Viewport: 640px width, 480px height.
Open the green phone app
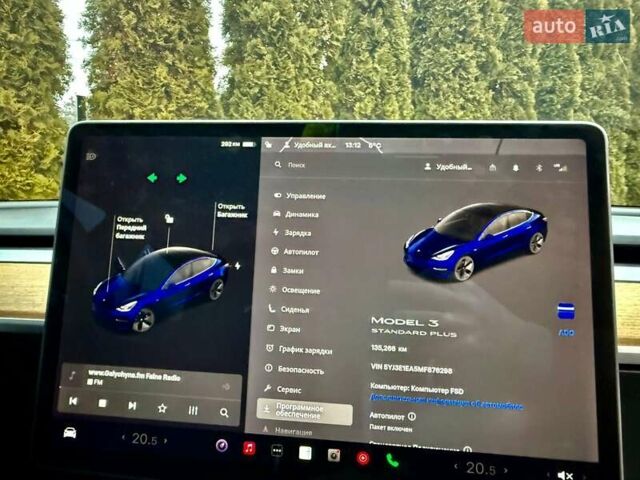click(392, 460)
